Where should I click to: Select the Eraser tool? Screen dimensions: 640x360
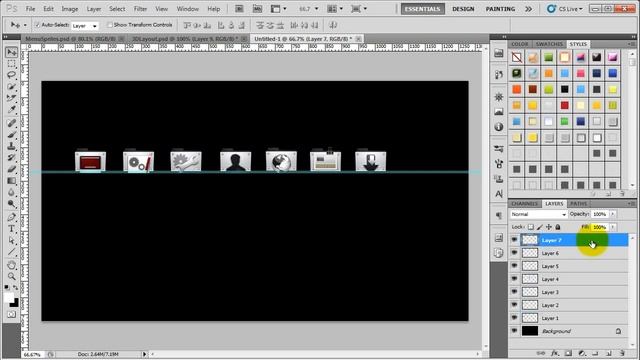tap(11, 169)
